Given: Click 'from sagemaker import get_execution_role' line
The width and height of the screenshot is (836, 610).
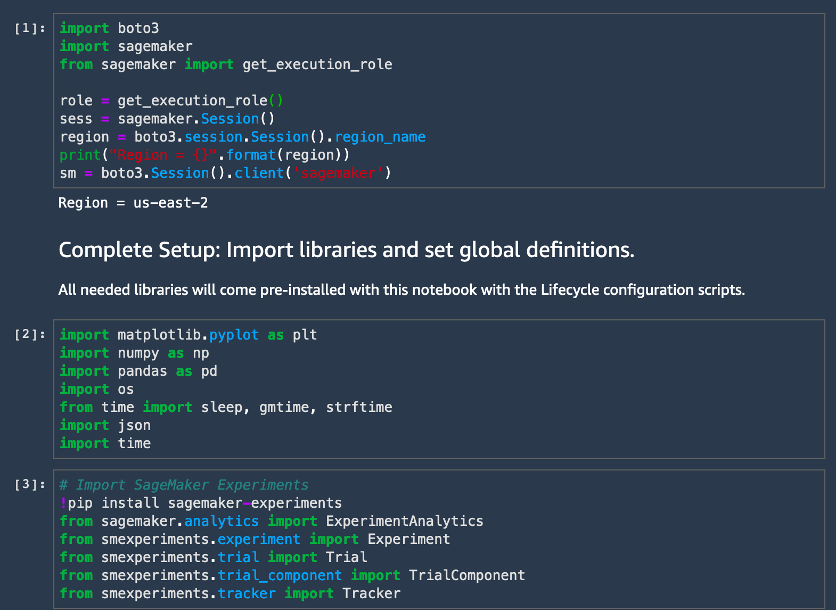Looking at the screenshot, I should coord(226,64).
